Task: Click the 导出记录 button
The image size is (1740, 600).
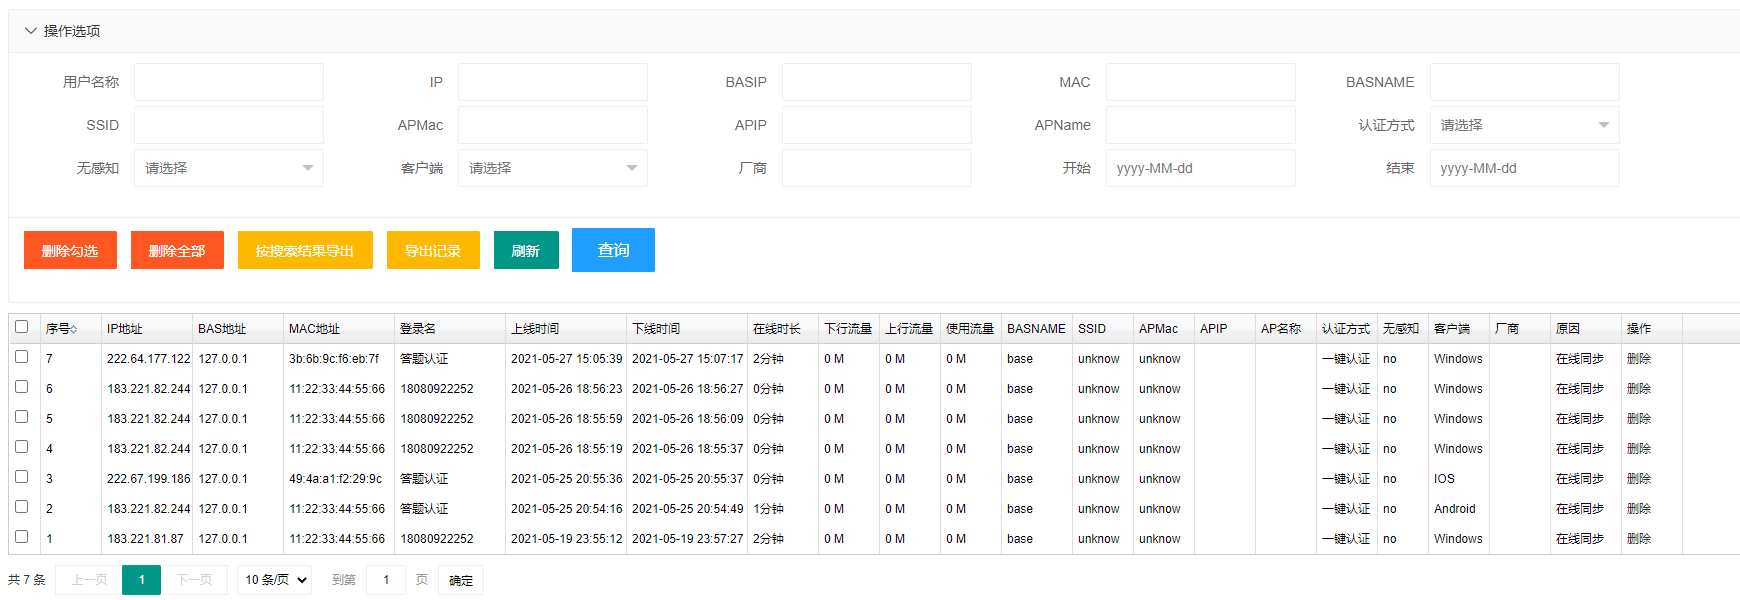Action: click(433, 251)
